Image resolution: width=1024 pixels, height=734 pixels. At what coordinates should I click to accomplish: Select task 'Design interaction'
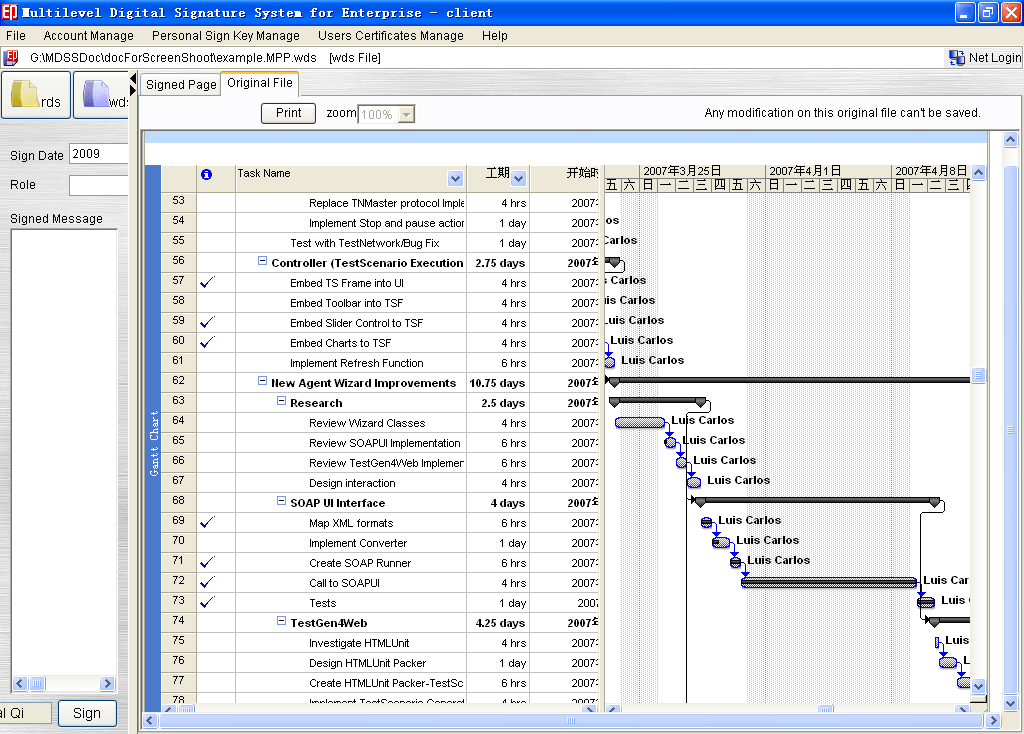pos(352,483)
